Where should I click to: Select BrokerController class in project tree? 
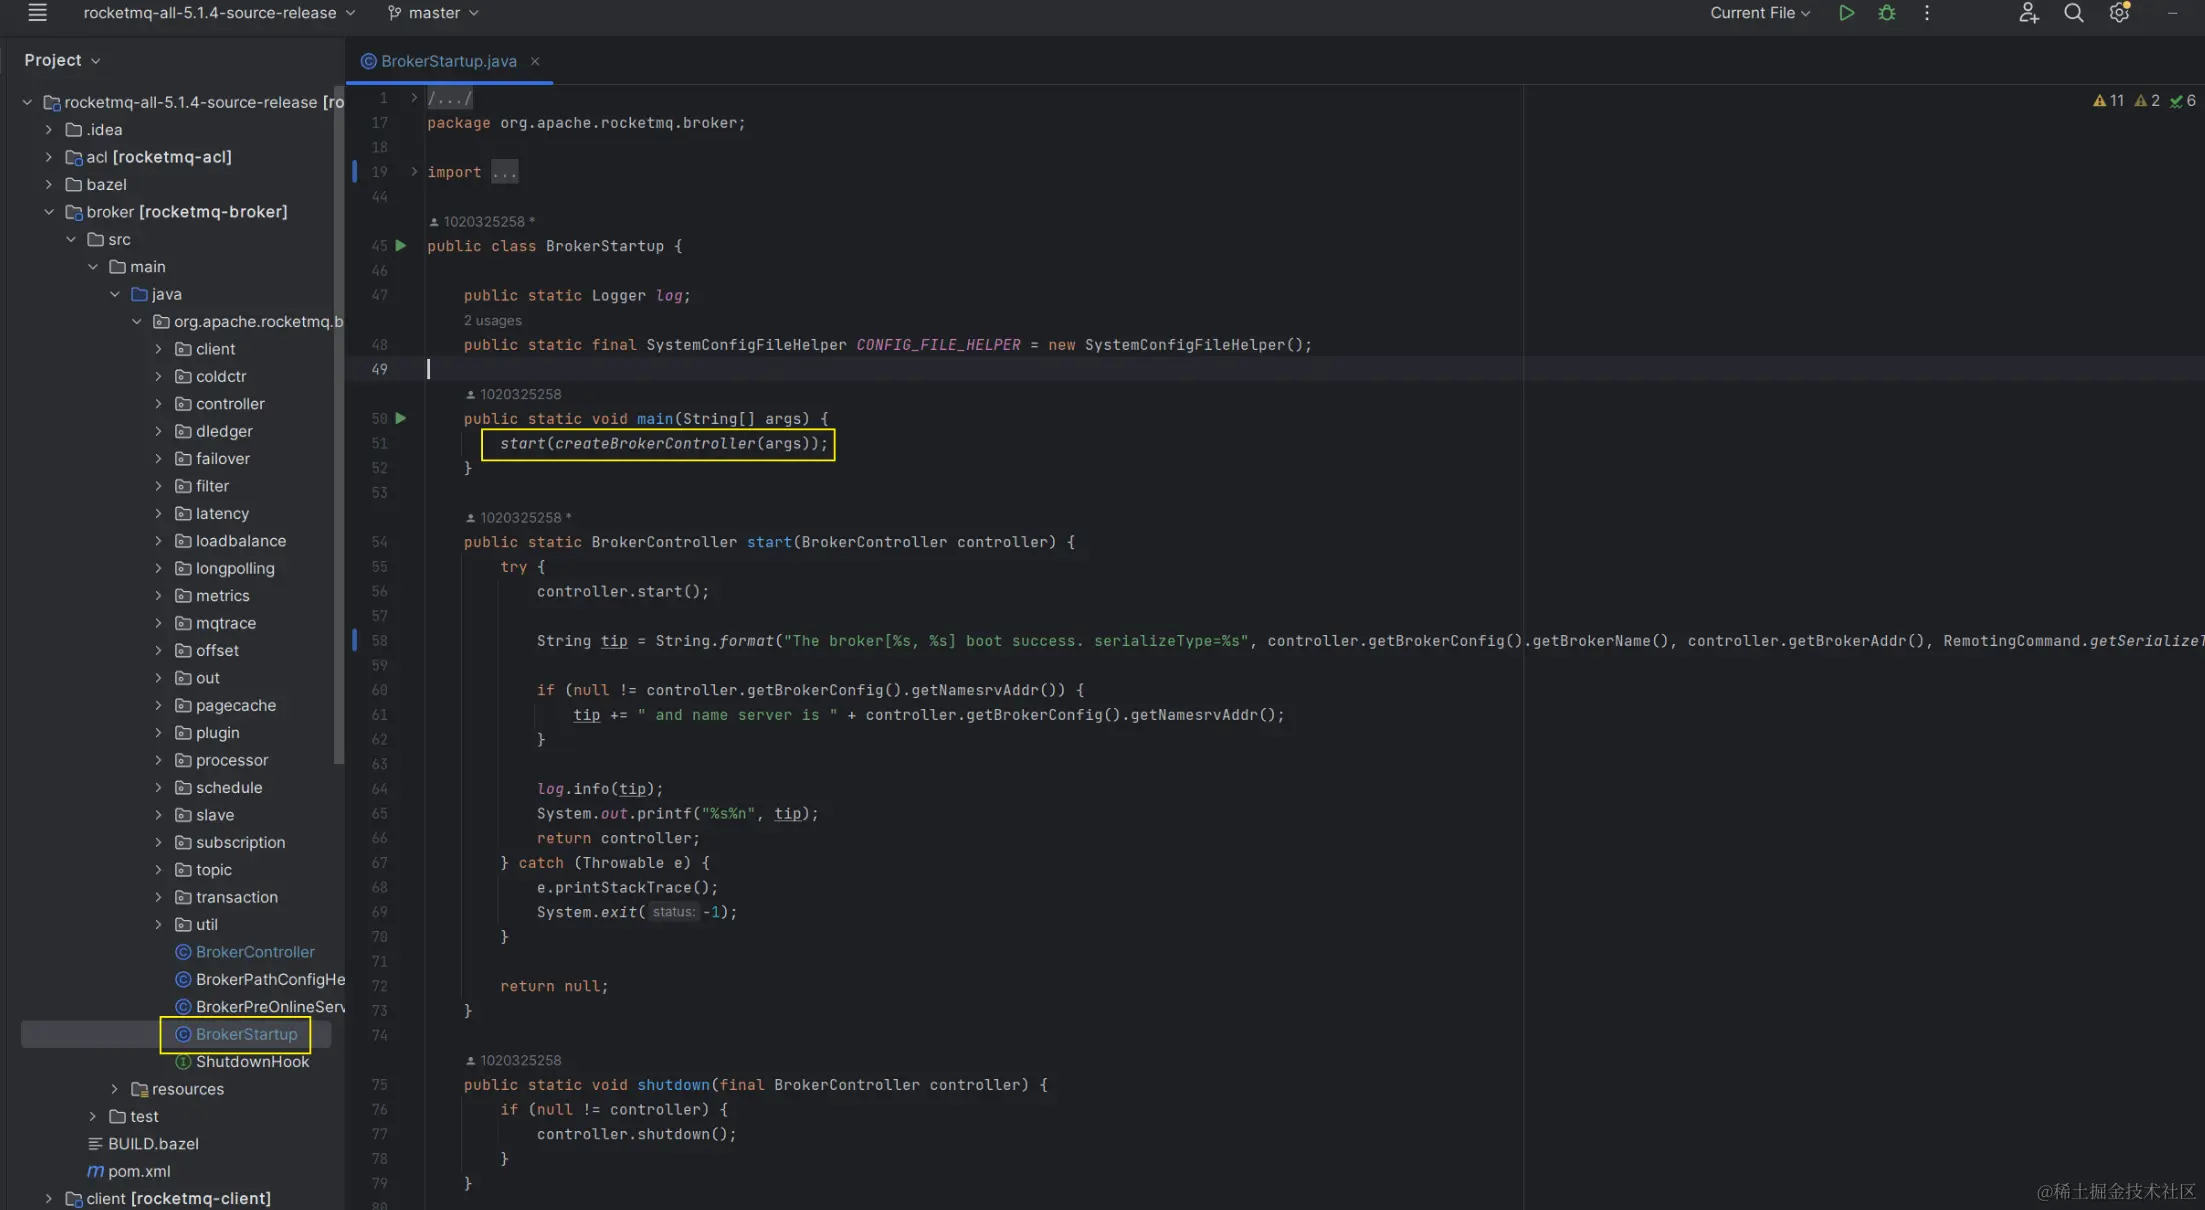(x=254, y=952)
